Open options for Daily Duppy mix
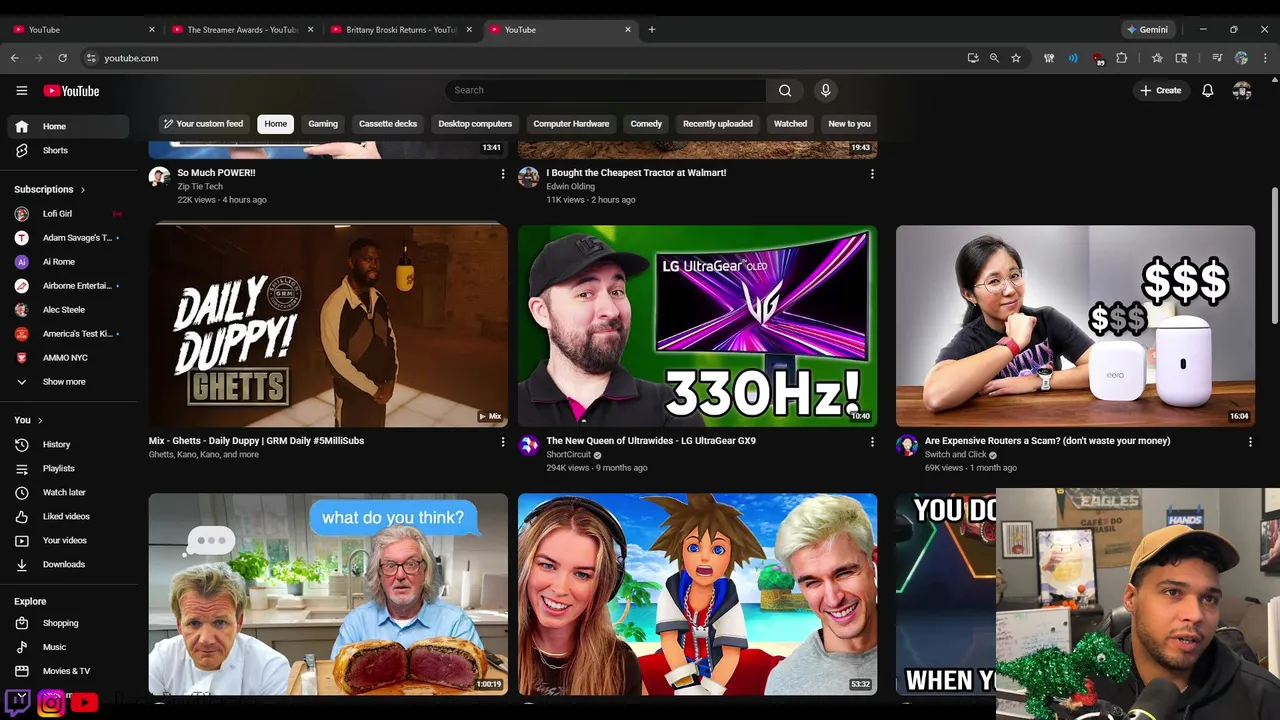 pos(503,442)
